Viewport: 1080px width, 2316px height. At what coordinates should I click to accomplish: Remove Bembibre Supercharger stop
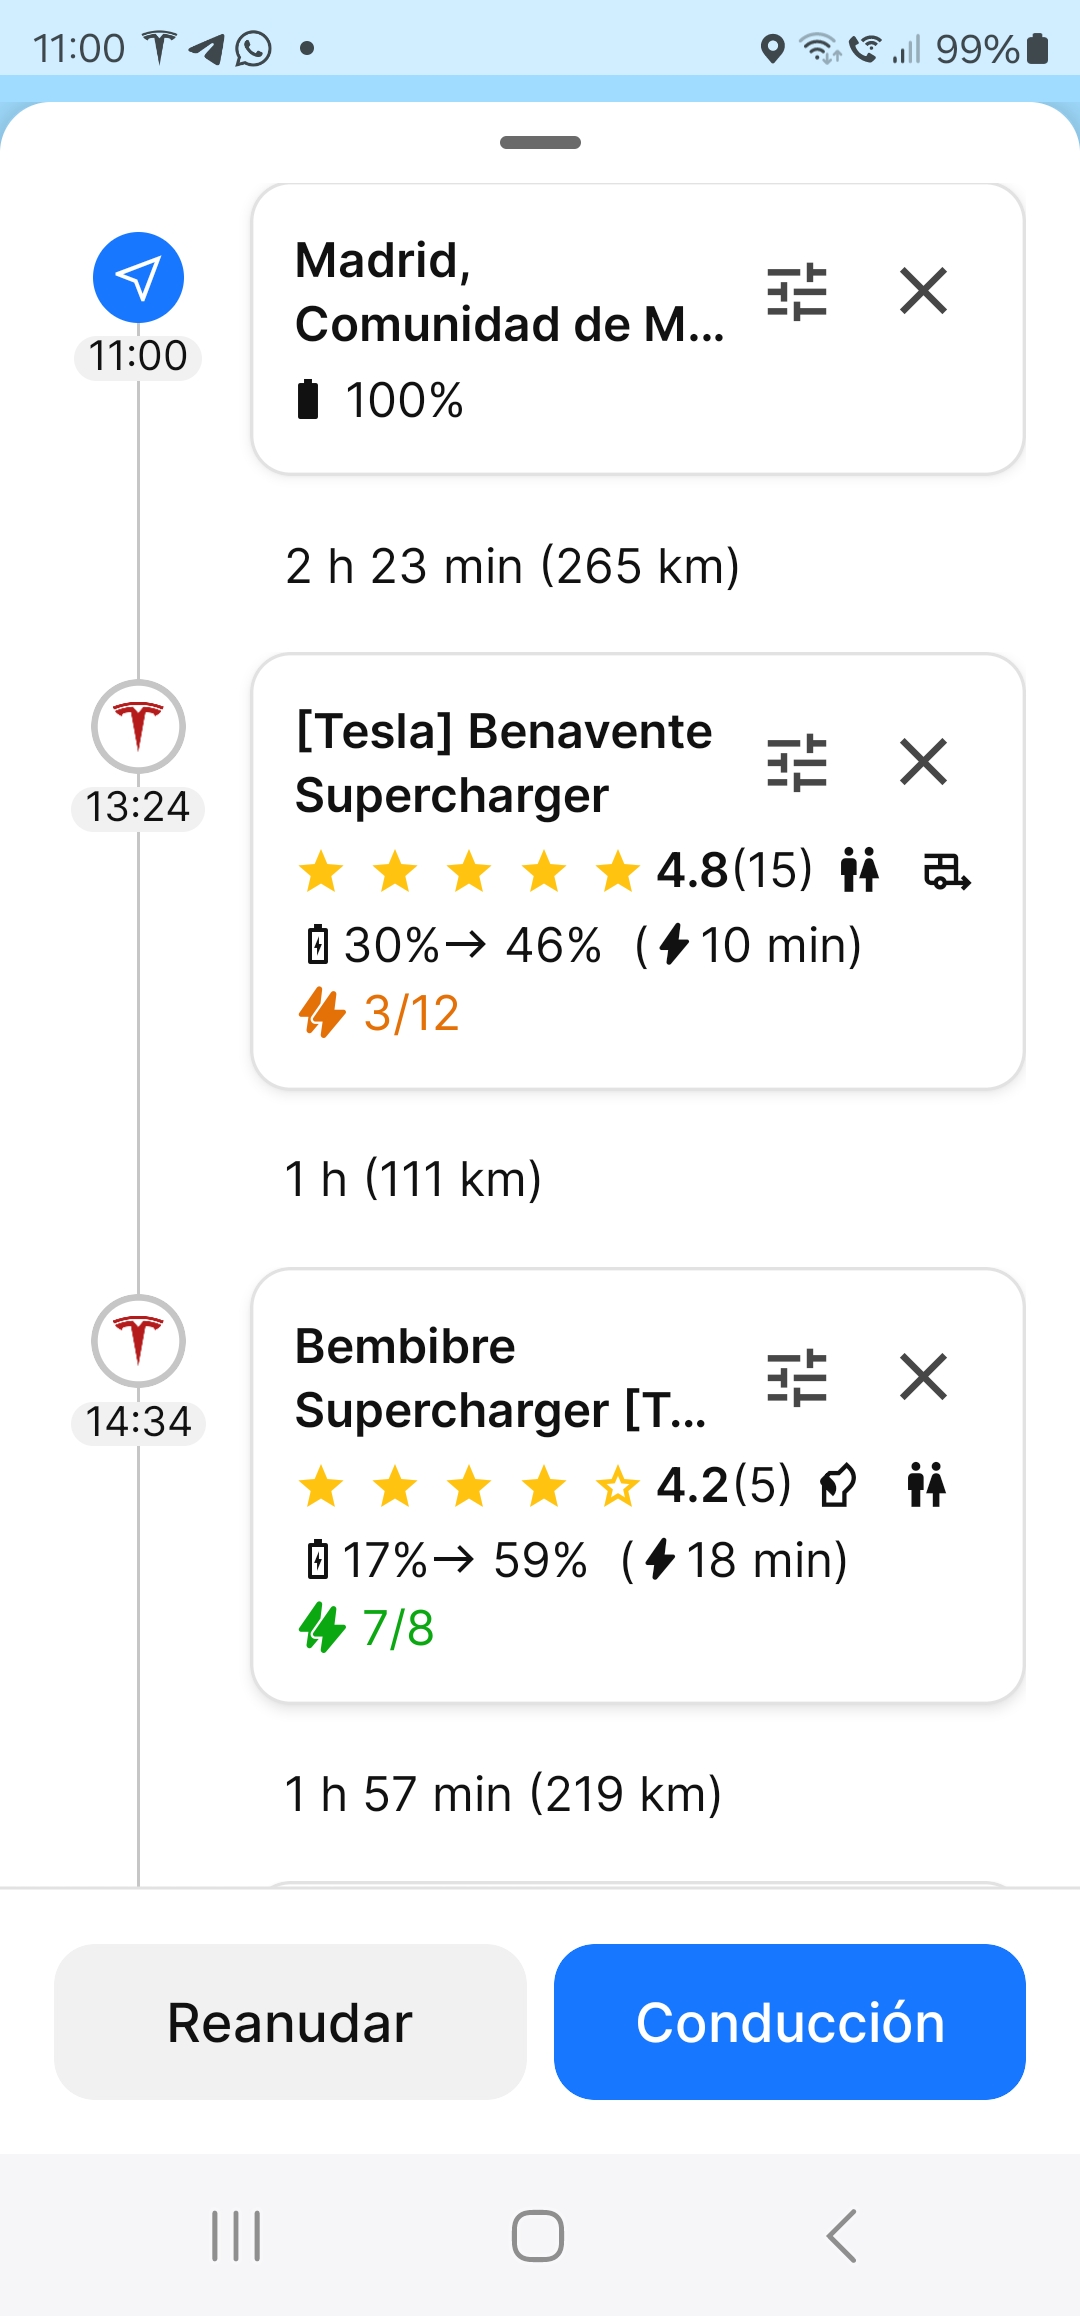point(923,1378)
